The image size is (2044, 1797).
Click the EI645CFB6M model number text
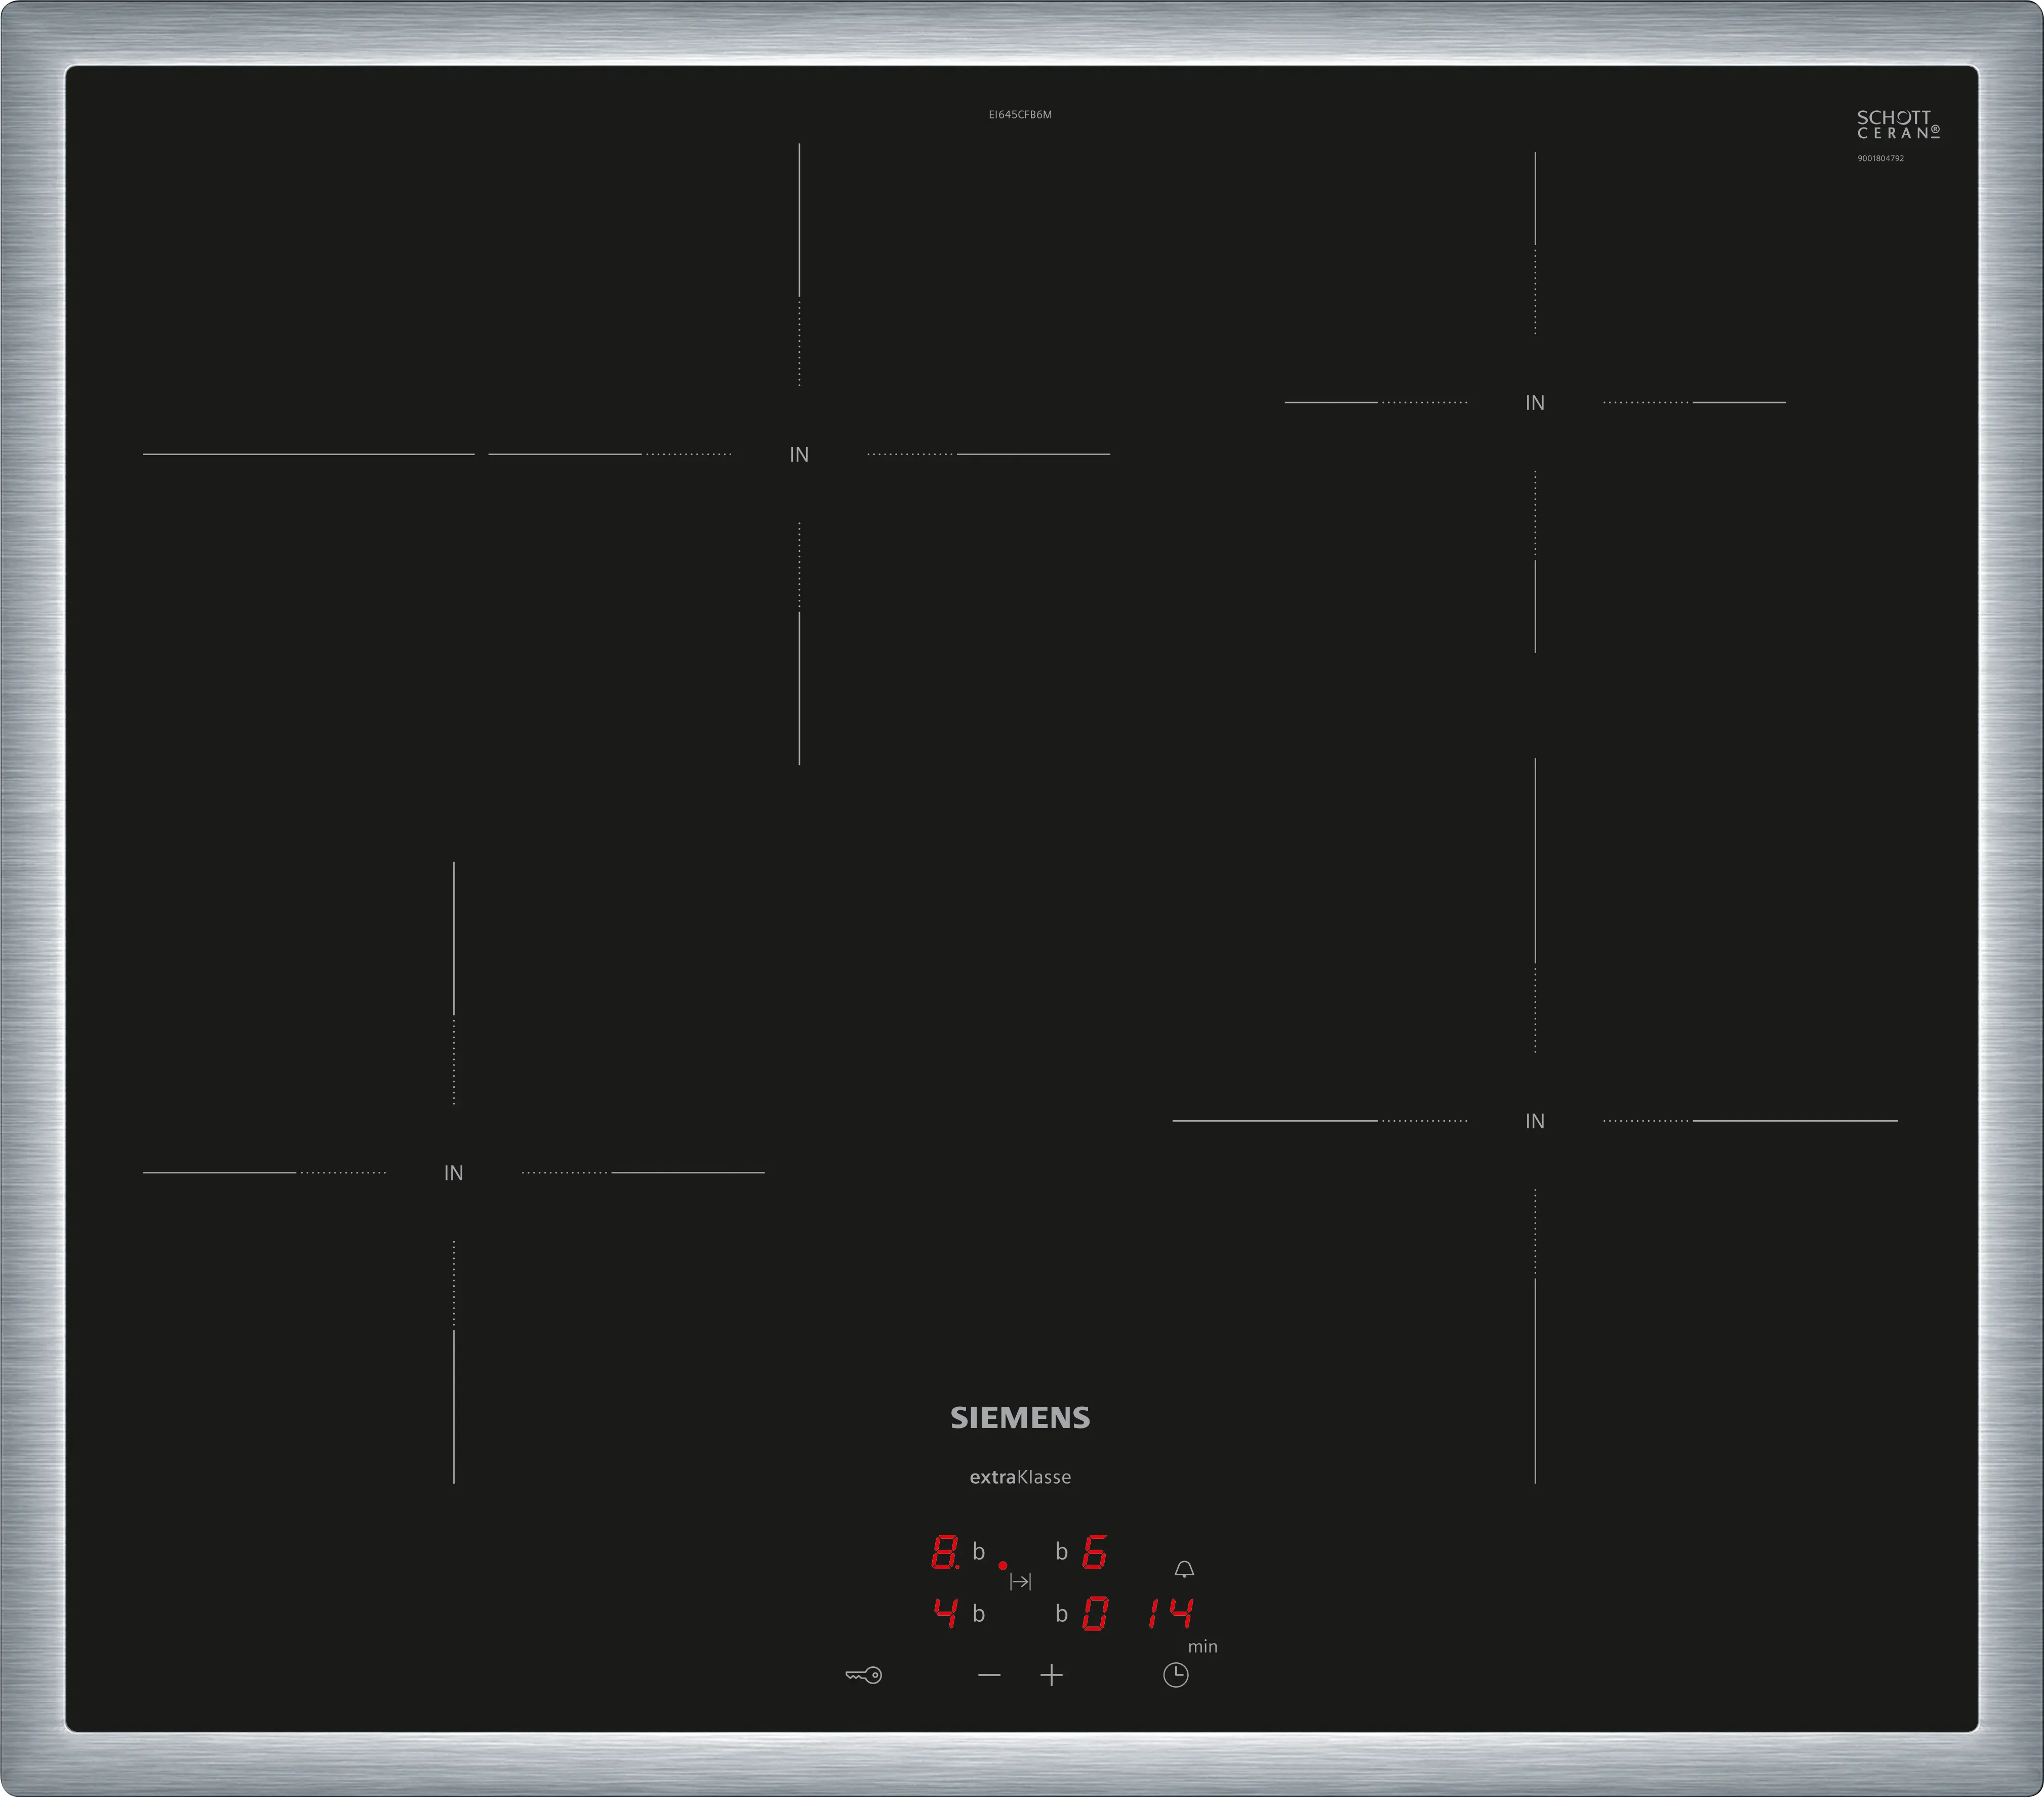tap(1020, 115)
